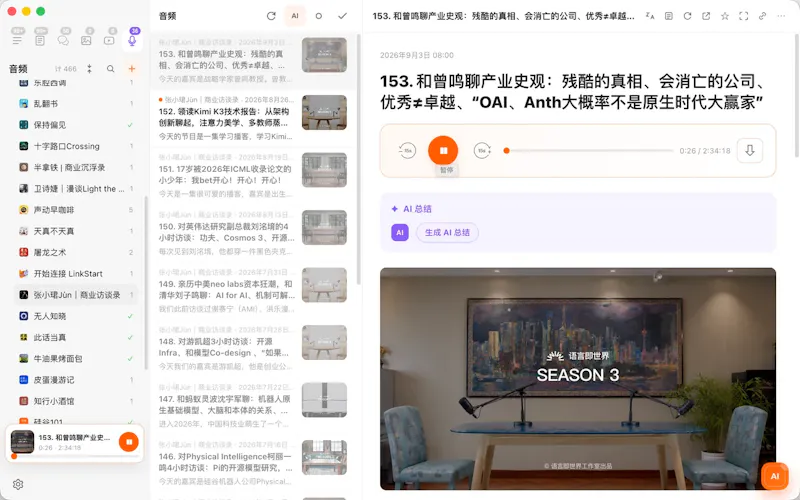Open episode 153 in the entry list
800x500 pixels.
click(253, 61)
